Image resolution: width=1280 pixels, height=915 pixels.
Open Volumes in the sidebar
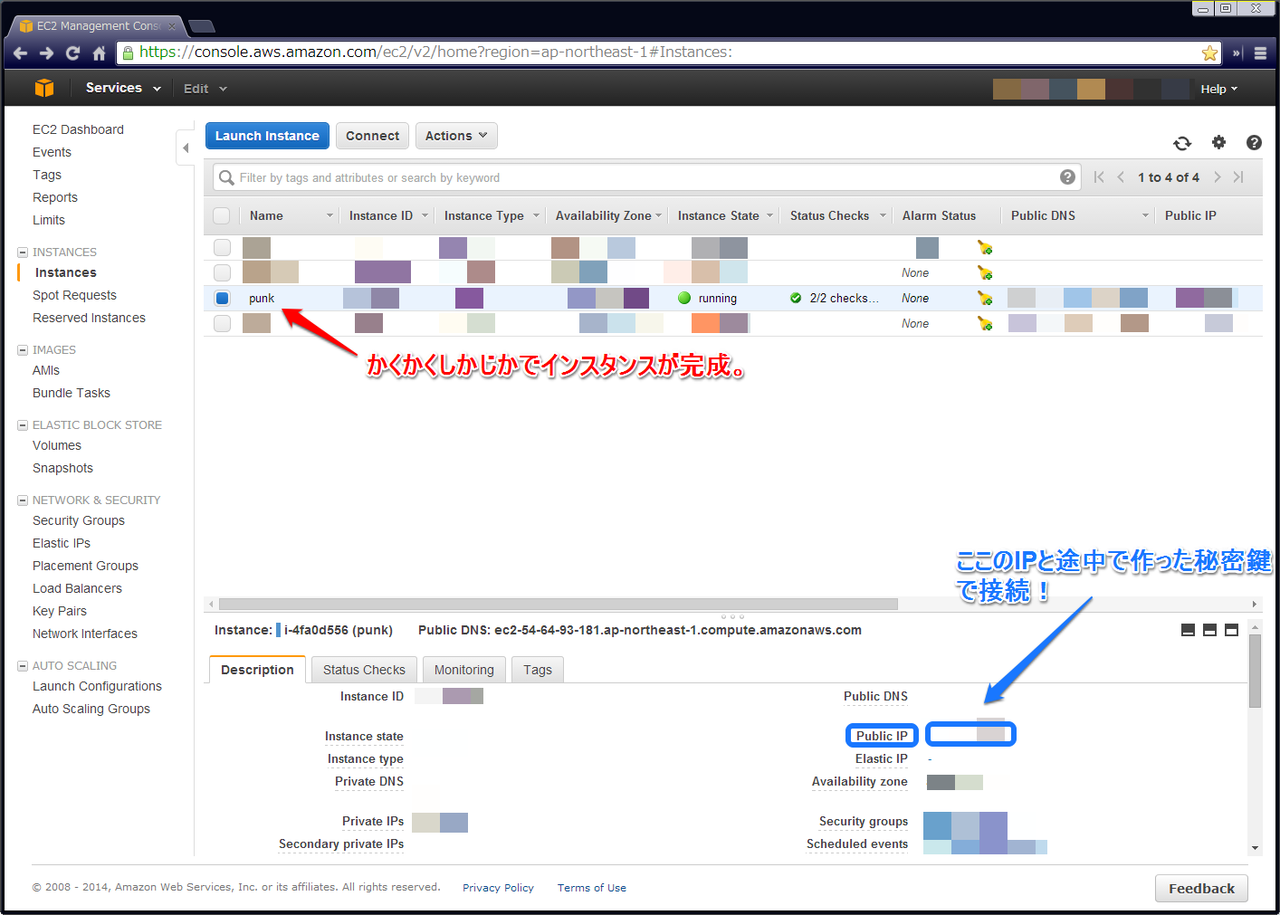pyautogui.click(x=56, y=445)
